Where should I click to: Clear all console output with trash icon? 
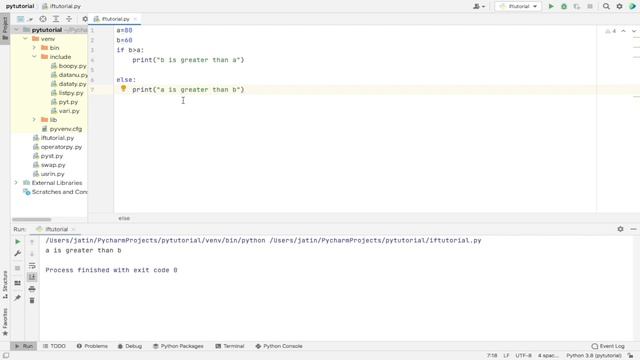32,300
